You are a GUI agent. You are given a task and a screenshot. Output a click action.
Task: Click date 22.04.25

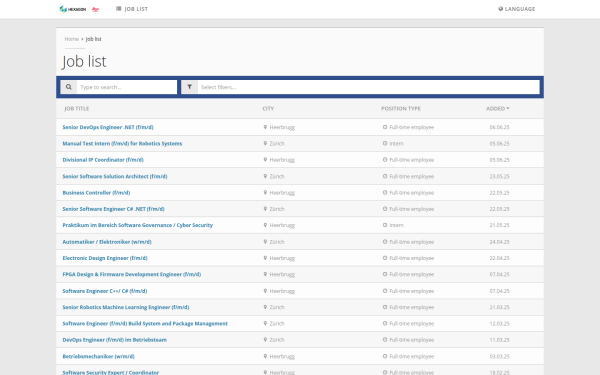tap(499, 258)
